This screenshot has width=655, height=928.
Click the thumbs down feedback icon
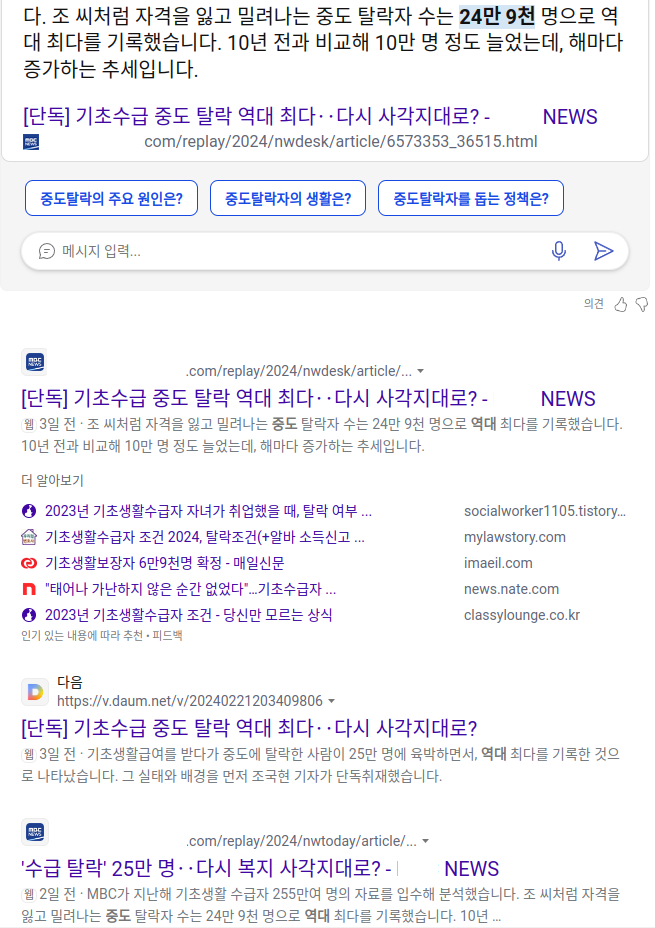pos(641,304)
